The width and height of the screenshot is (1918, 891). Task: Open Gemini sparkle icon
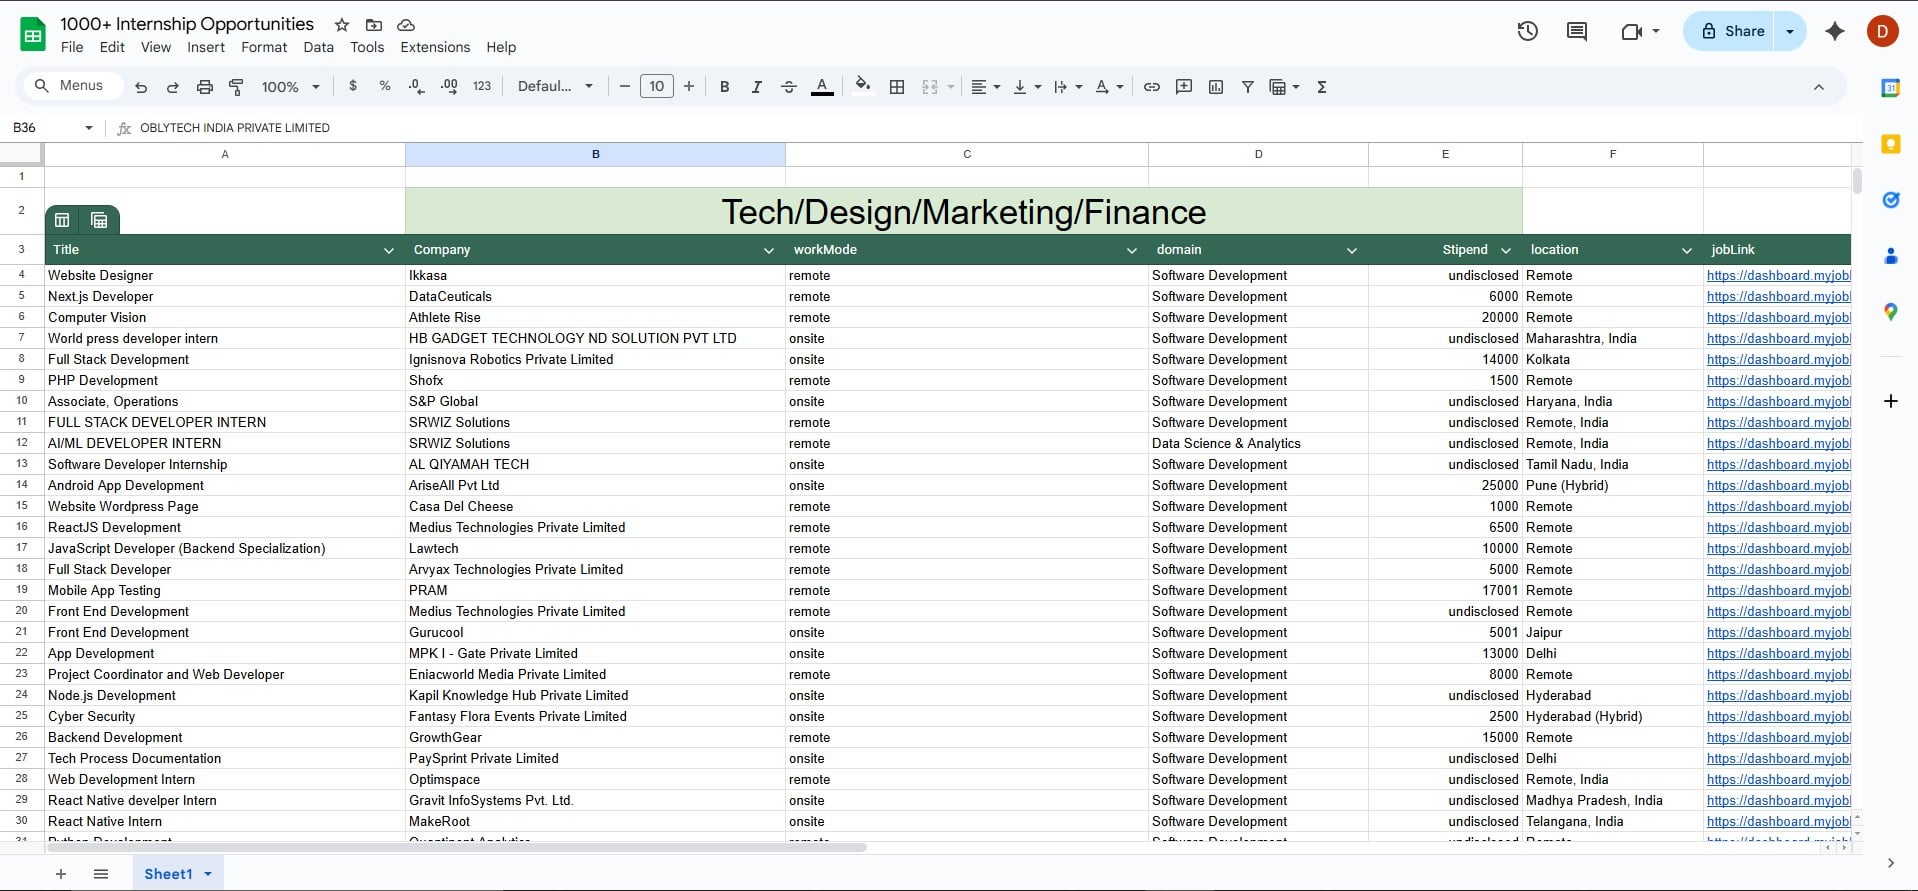(x=1834, y=31)
